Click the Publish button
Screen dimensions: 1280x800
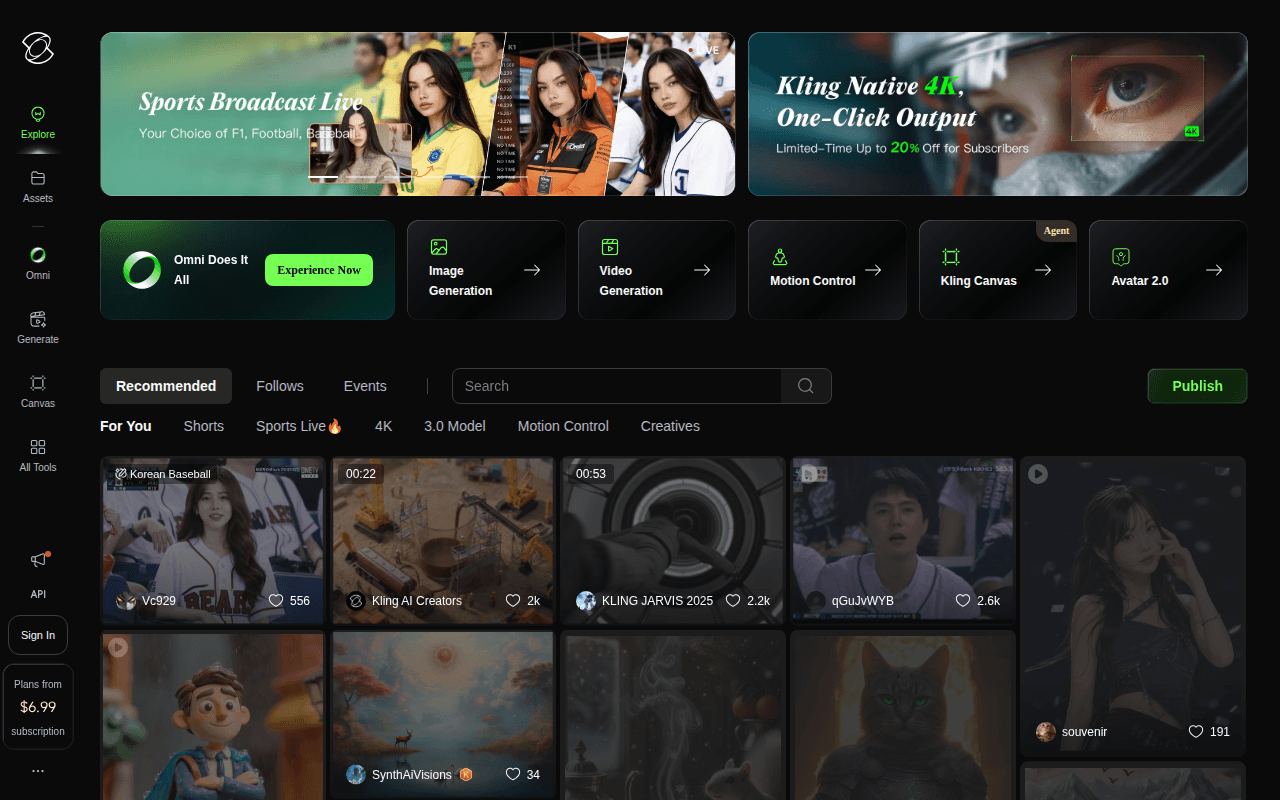coord(1197,386)
